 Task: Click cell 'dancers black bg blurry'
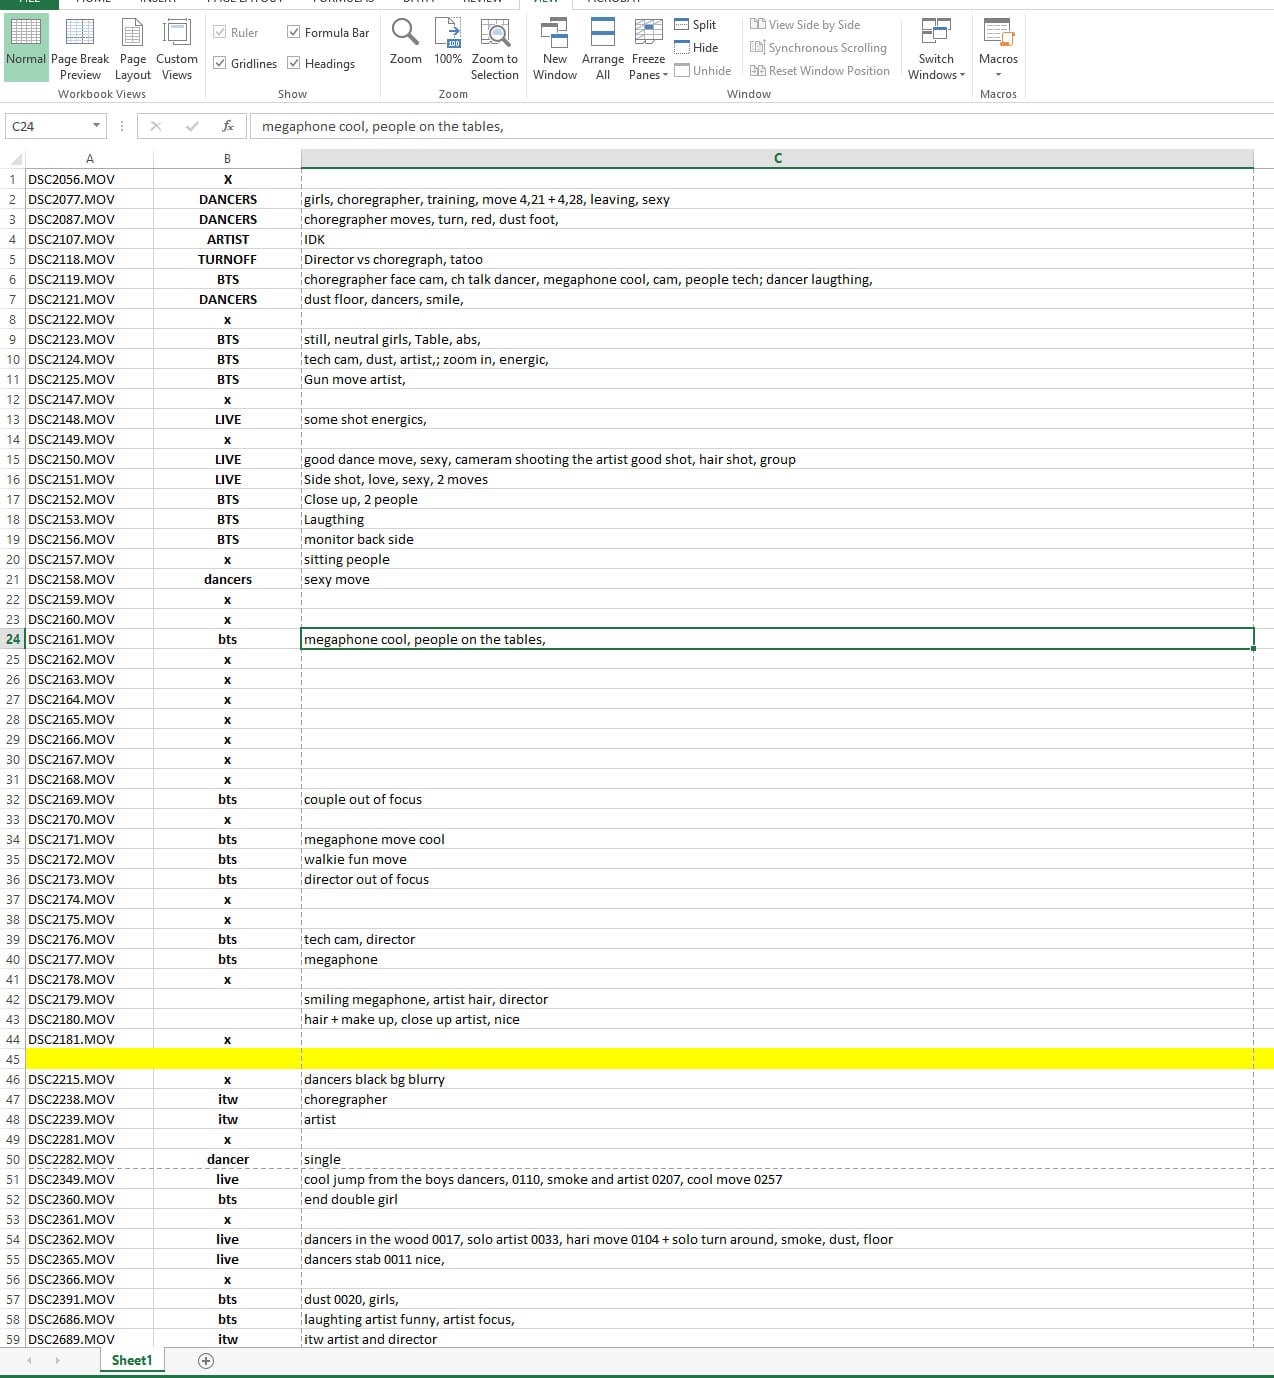[x=777, y=1079]
